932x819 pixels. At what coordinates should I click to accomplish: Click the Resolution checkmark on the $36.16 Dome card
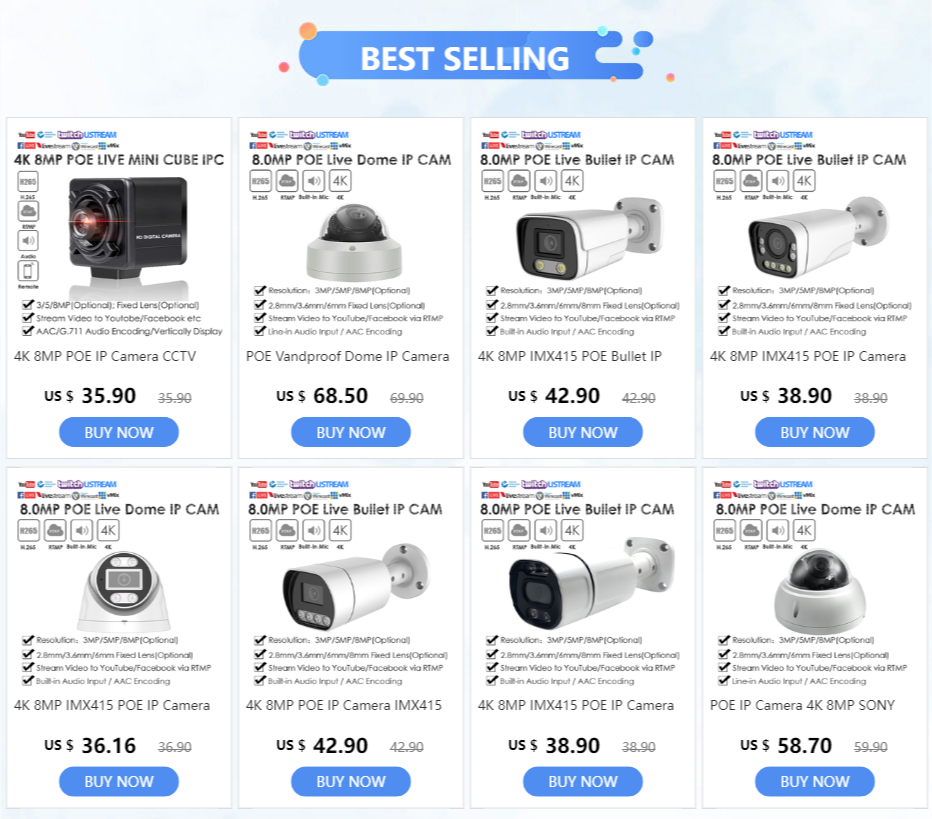(x=27, y=640)
